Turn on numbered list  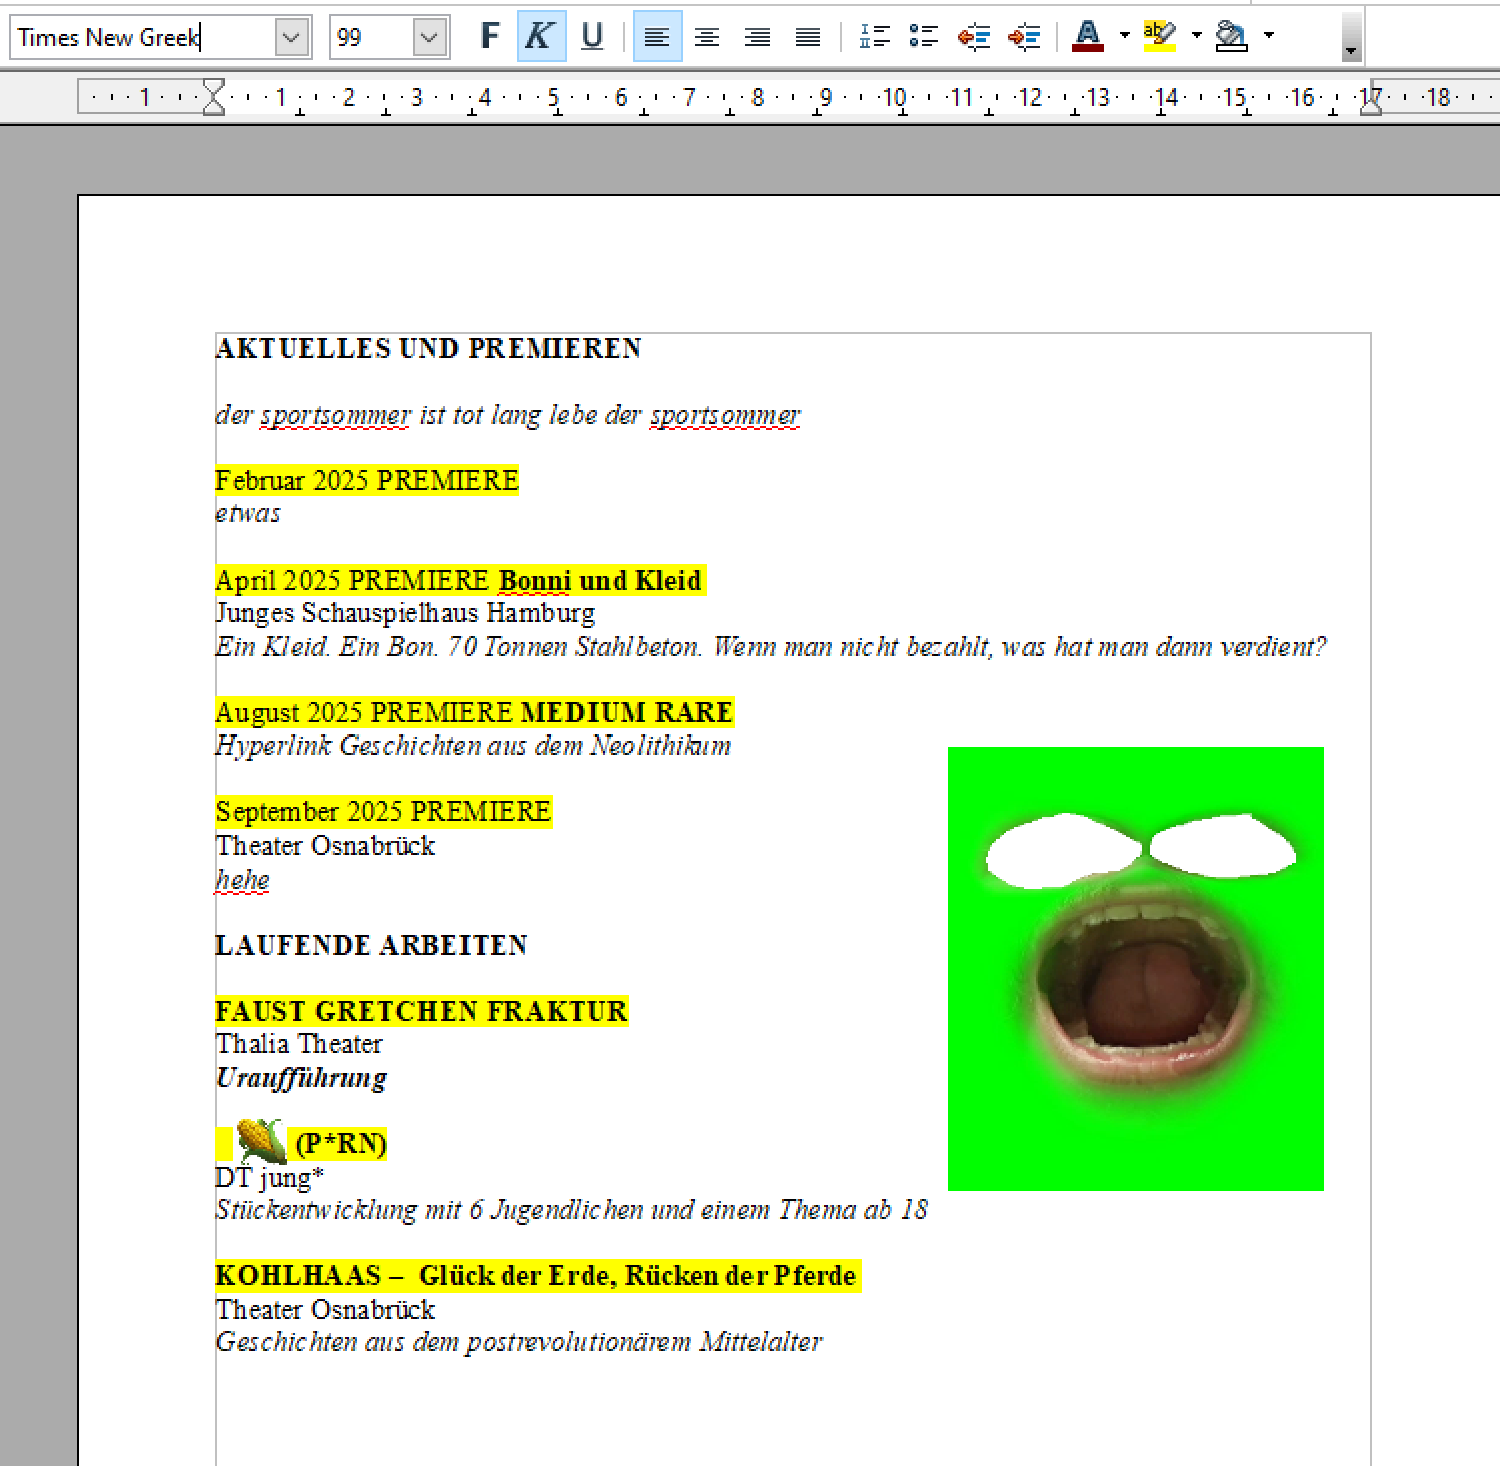point(874,37)
